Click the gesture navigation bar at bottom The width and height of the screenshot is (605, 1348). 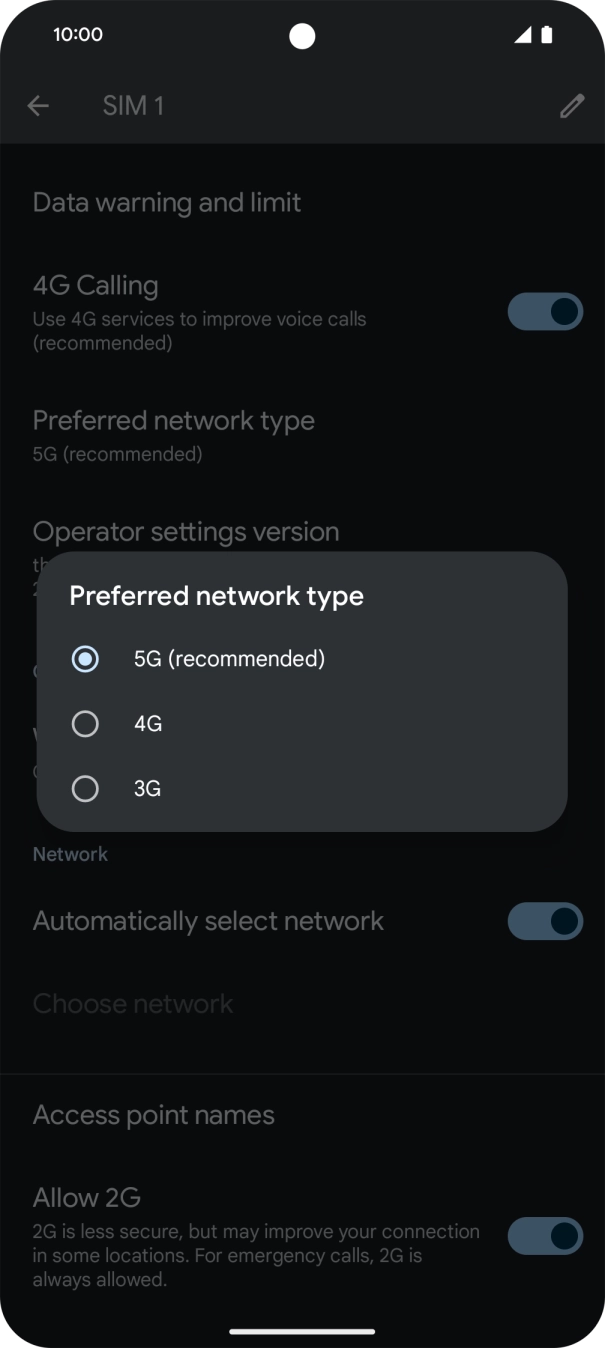(302, 1333)
